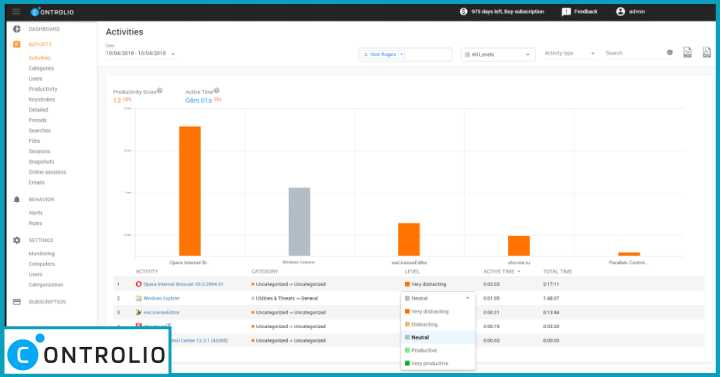Click the admin account icon
This screenshot has height=377, width=720.
coord(620,11)
